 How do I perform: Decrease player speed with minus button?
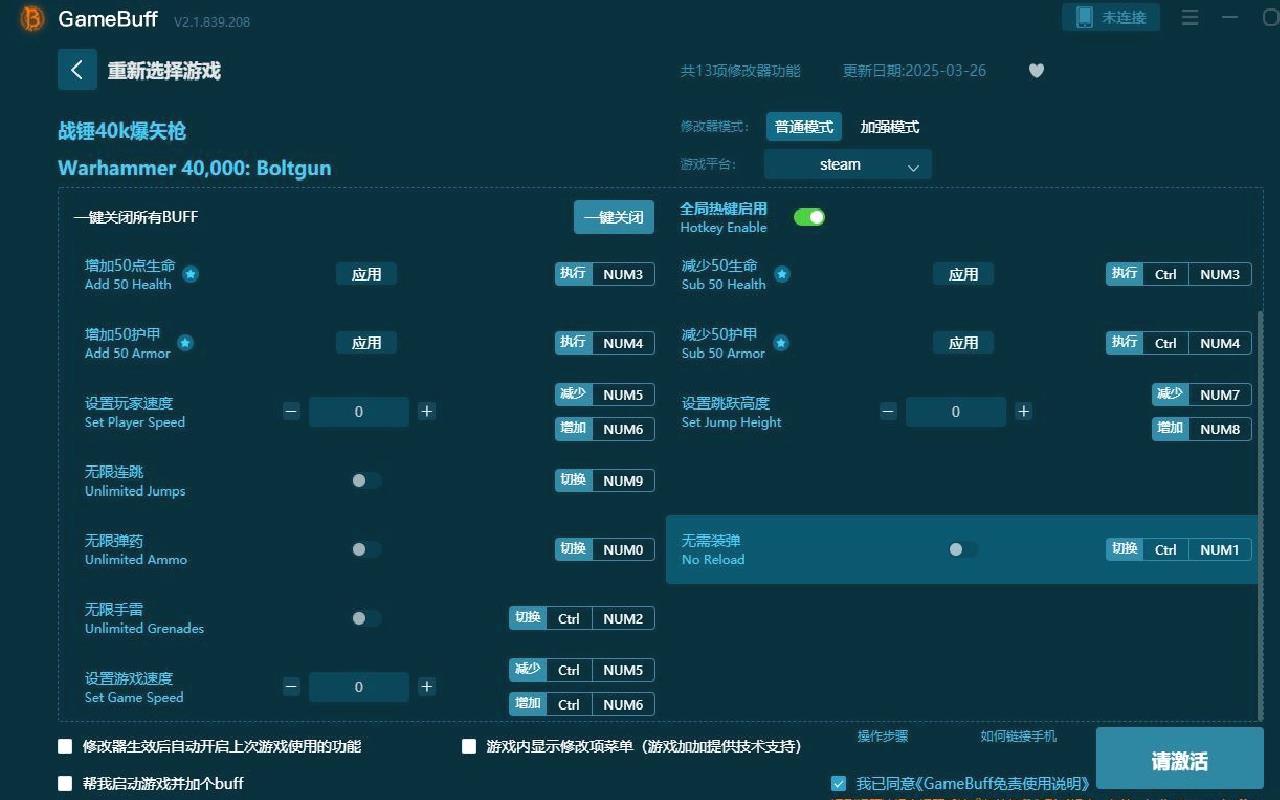coord(291,411)
